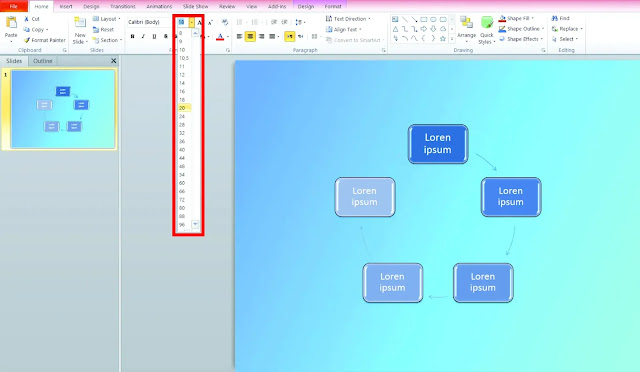Justify the paragraph text
Viewport: 640px width, 372px height.
tap(272, 36)
